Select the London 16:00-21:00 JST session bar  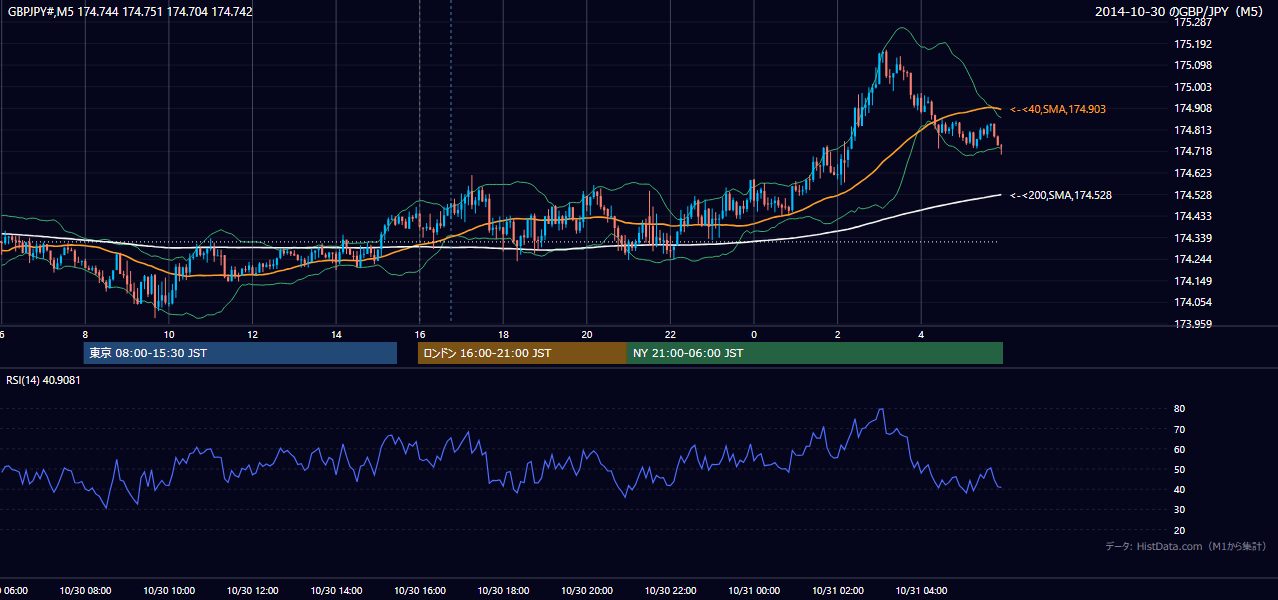(522, 353)
